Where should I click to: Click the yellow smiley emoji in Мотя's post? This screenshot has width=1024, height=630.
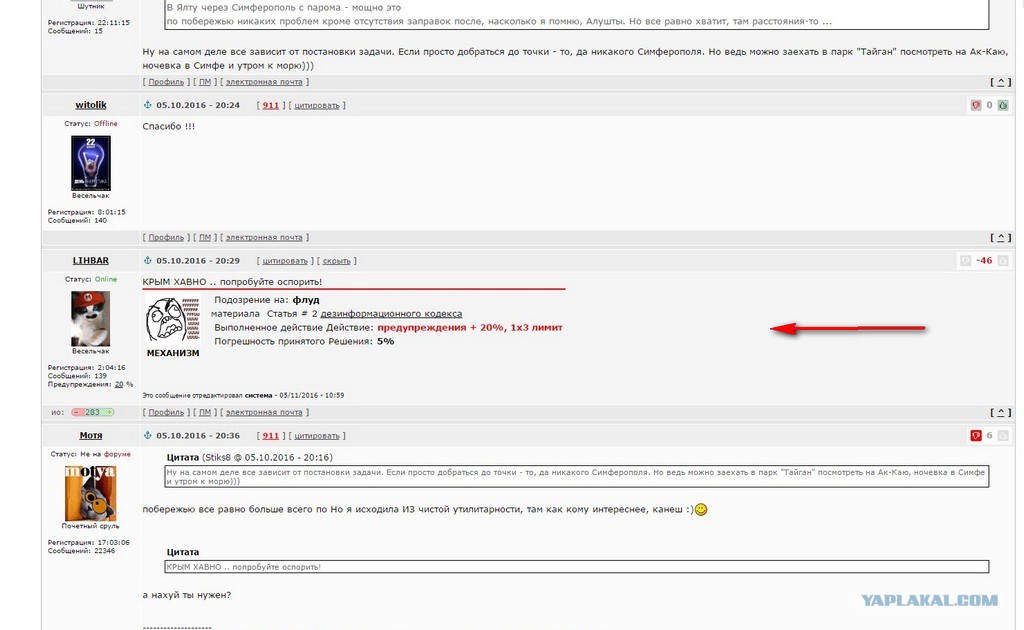[x=701, y=509]
